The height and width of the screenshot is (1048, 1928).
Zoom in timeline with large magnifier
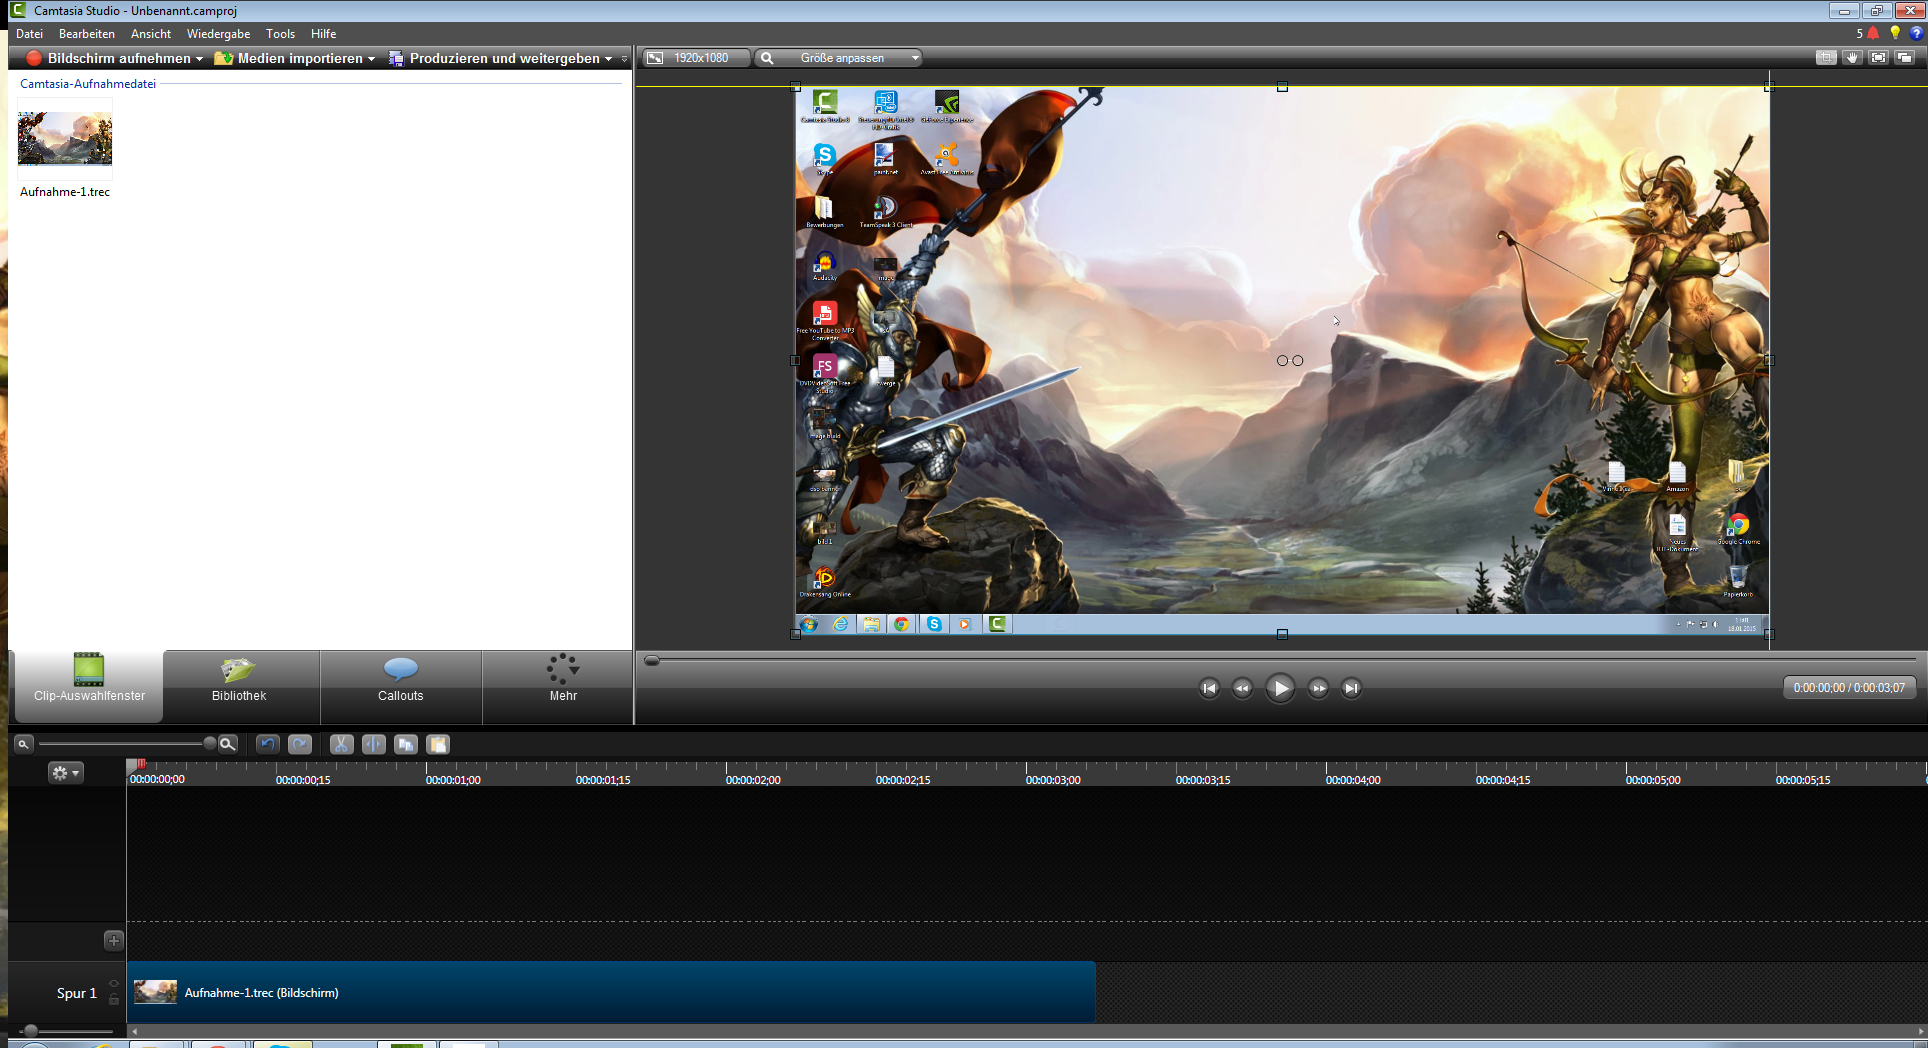coord(228,744)
